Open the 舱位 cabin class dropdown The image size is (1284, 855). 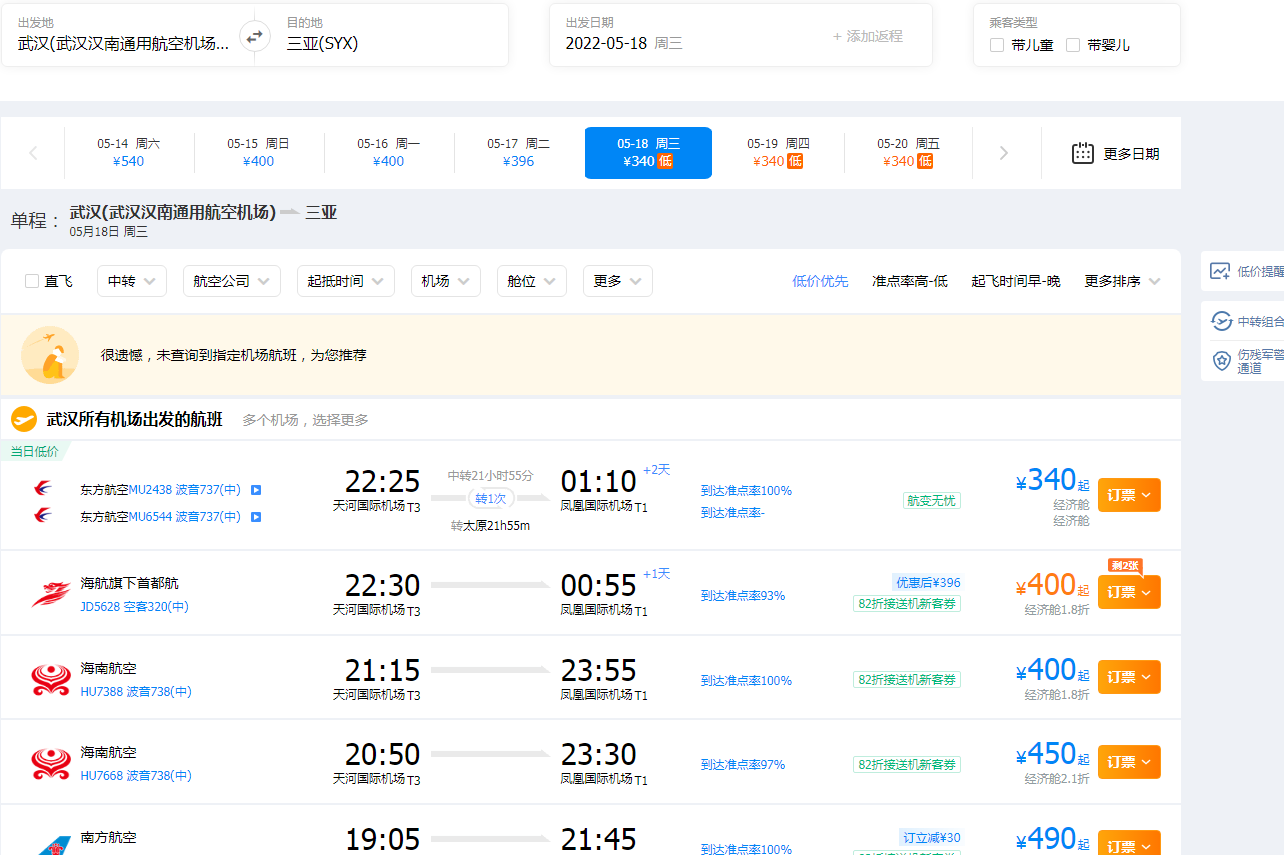pyautogui.click(x=531, y=281)
